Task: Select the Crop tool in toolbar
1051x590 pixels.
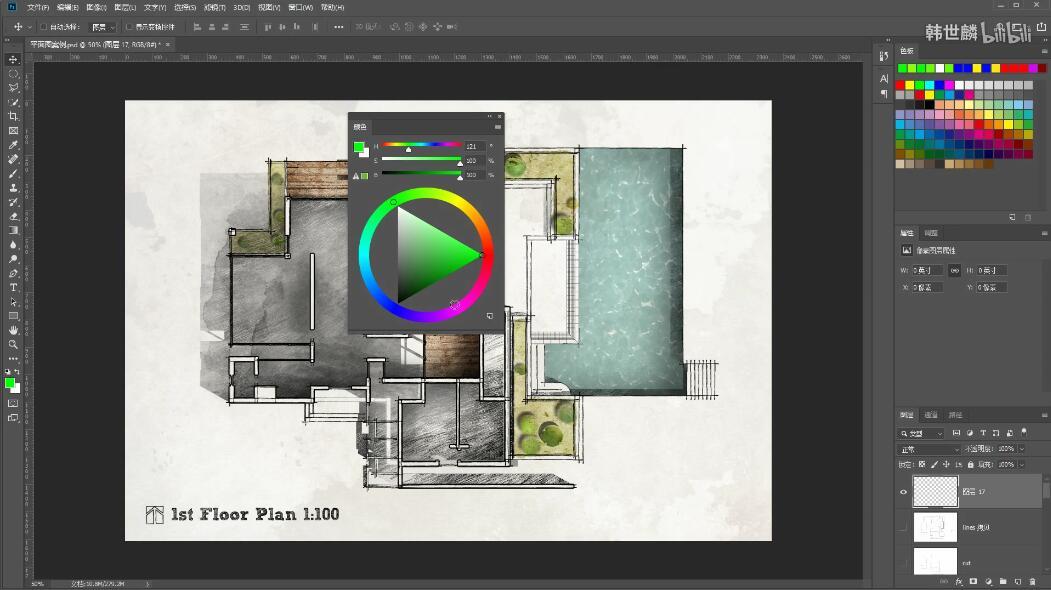Action: click(x=13, y=116)
